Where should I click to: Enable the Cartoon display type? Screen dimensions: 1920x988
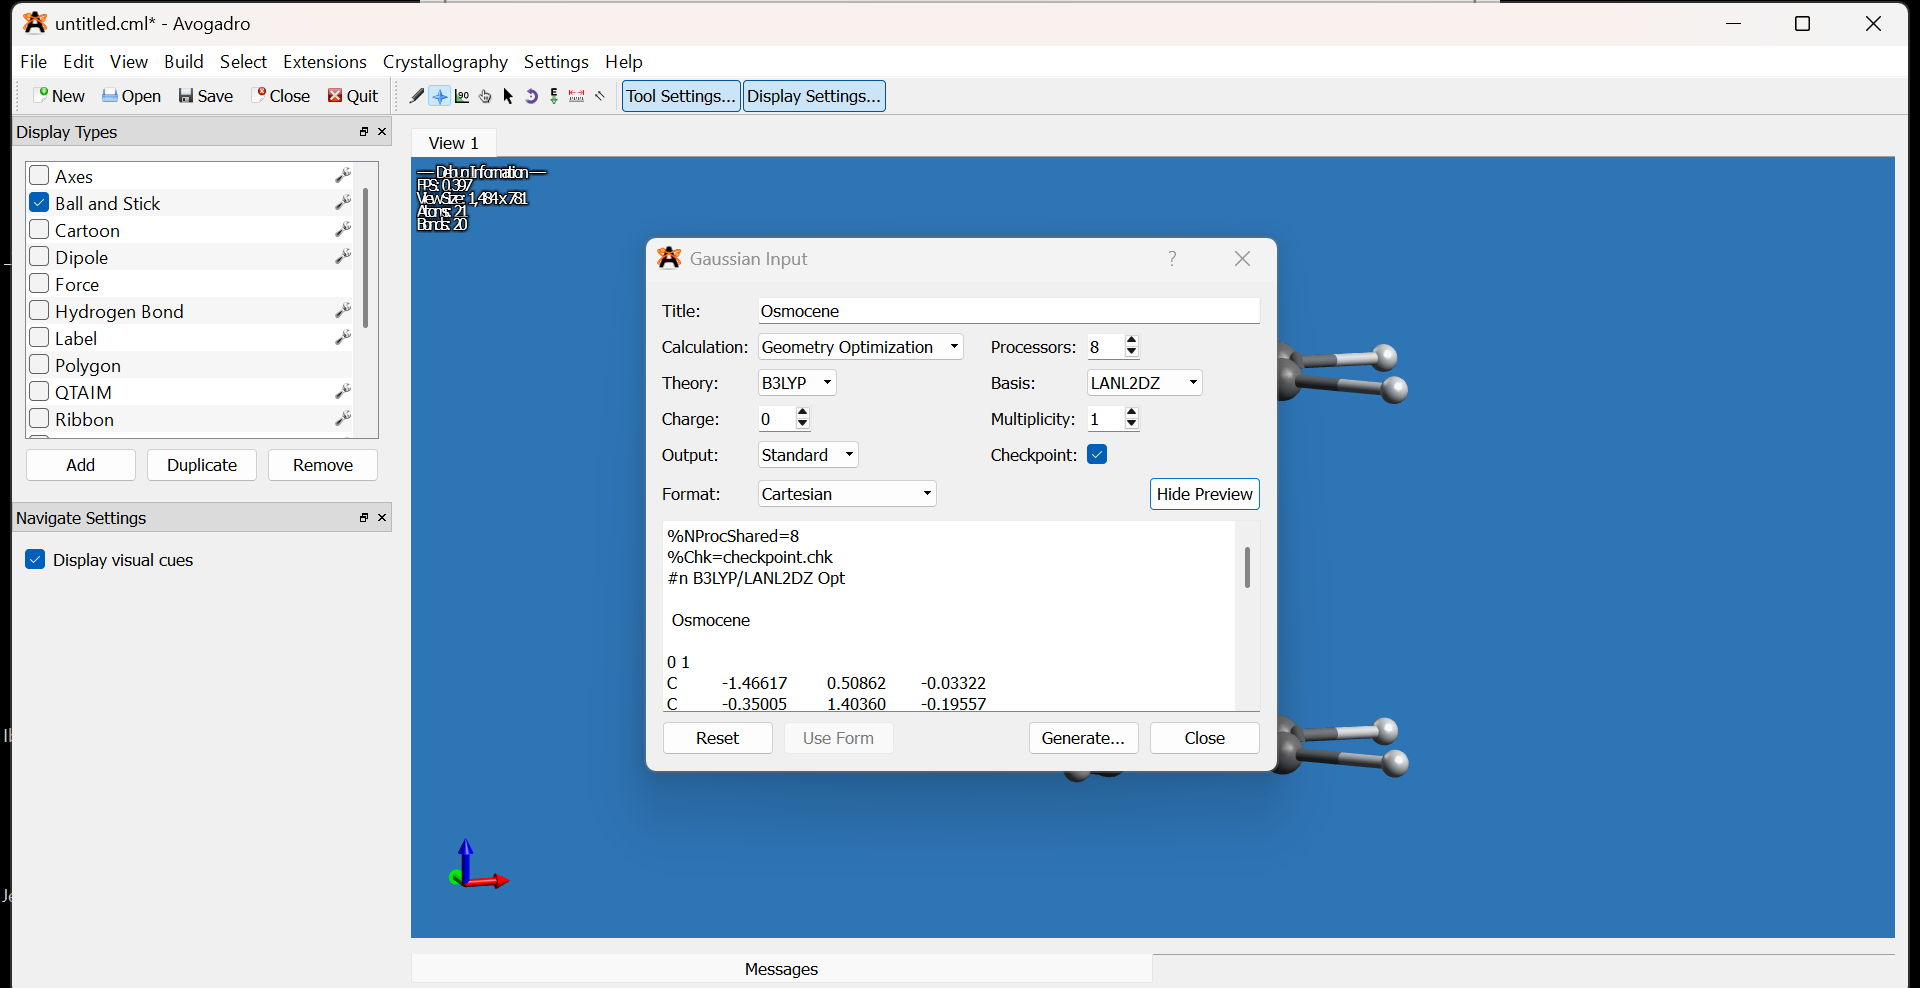pos(39,230)
